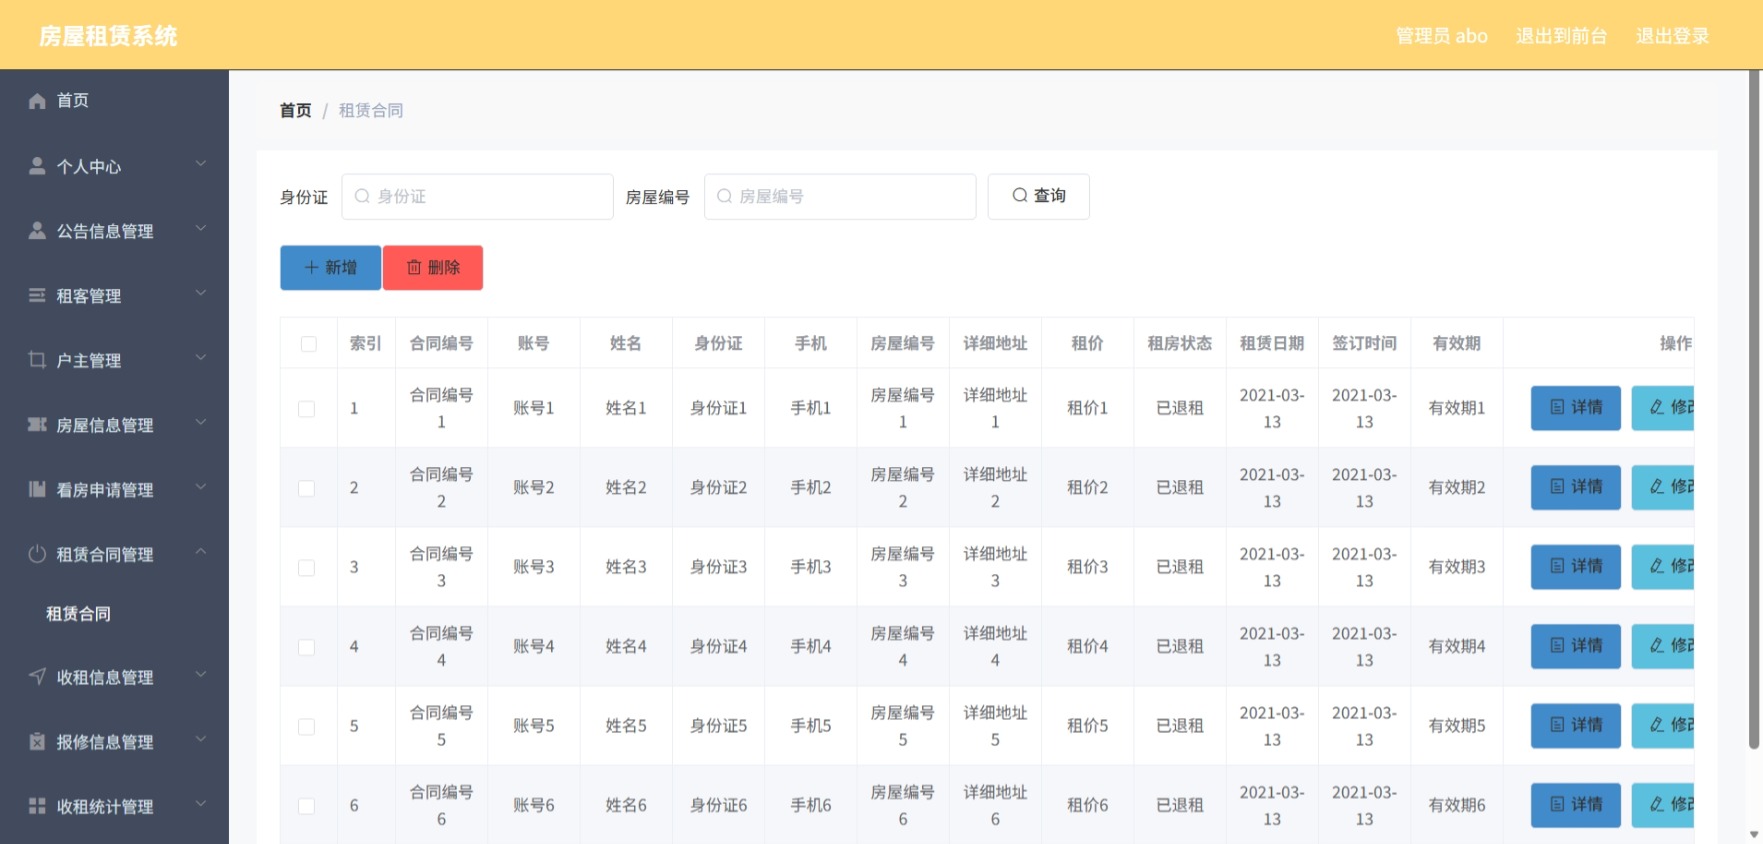This screenshot has width=1763, height=844.
Task: Open 详情 for row 3
Action: (x=1575, y=567)
